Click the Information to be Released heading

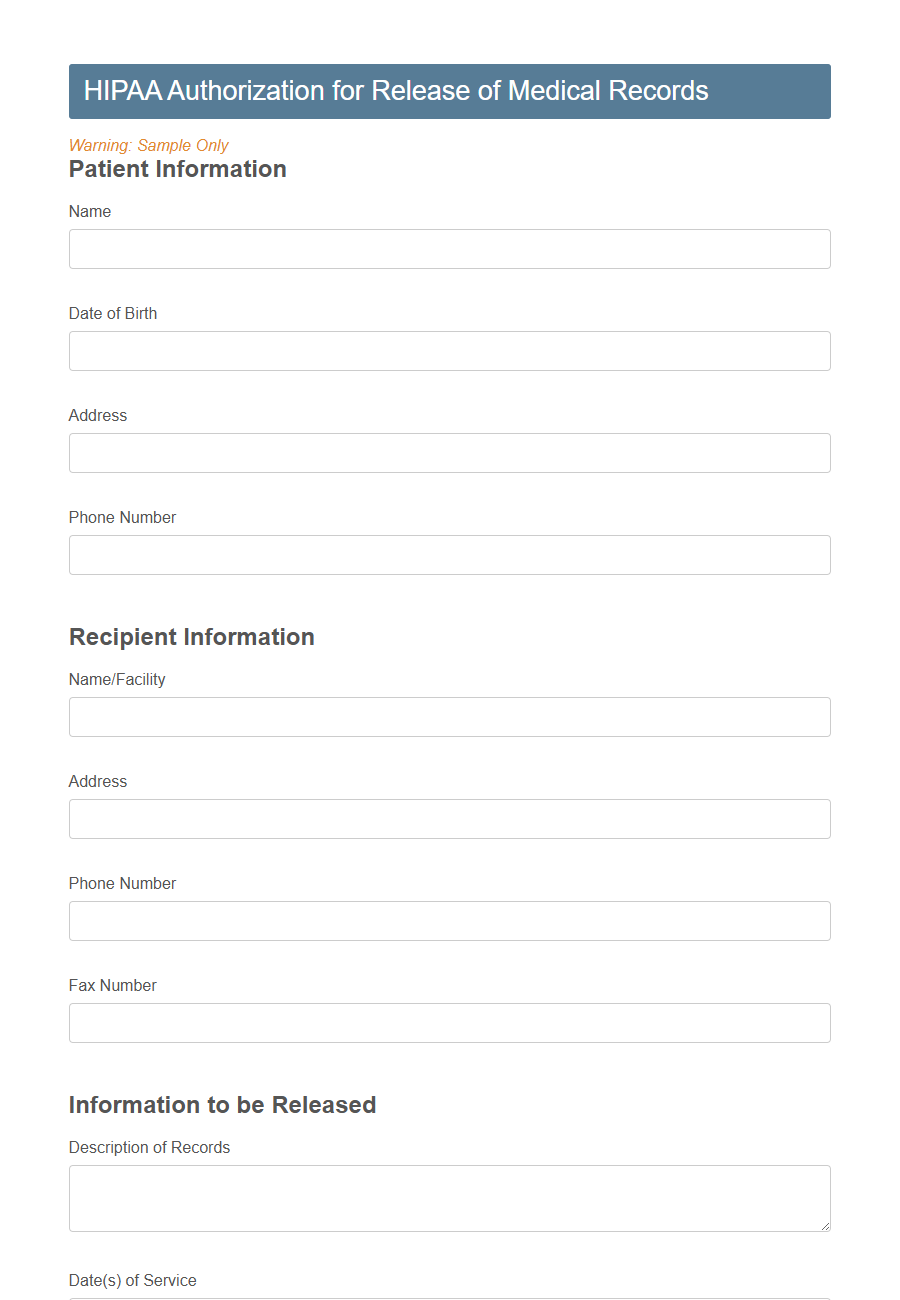point(222,1104)
